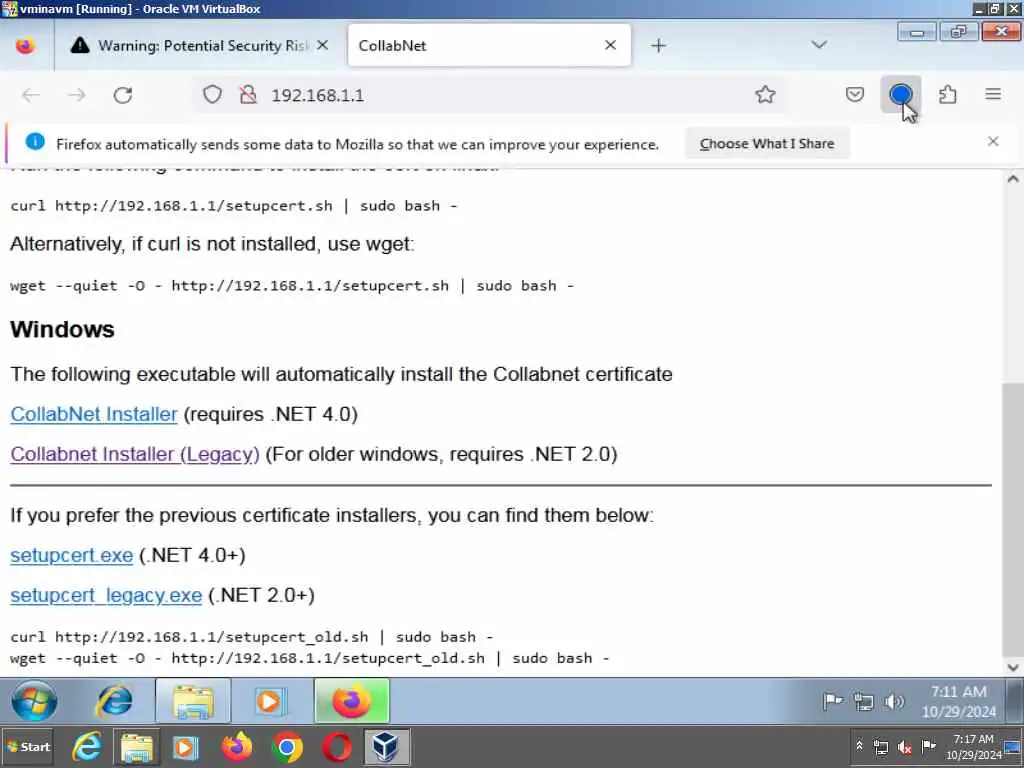This screenshot has width=1024, height=768.
Task: Open the Collabnet Installer (Legacy) link
Action: [135, 454]
